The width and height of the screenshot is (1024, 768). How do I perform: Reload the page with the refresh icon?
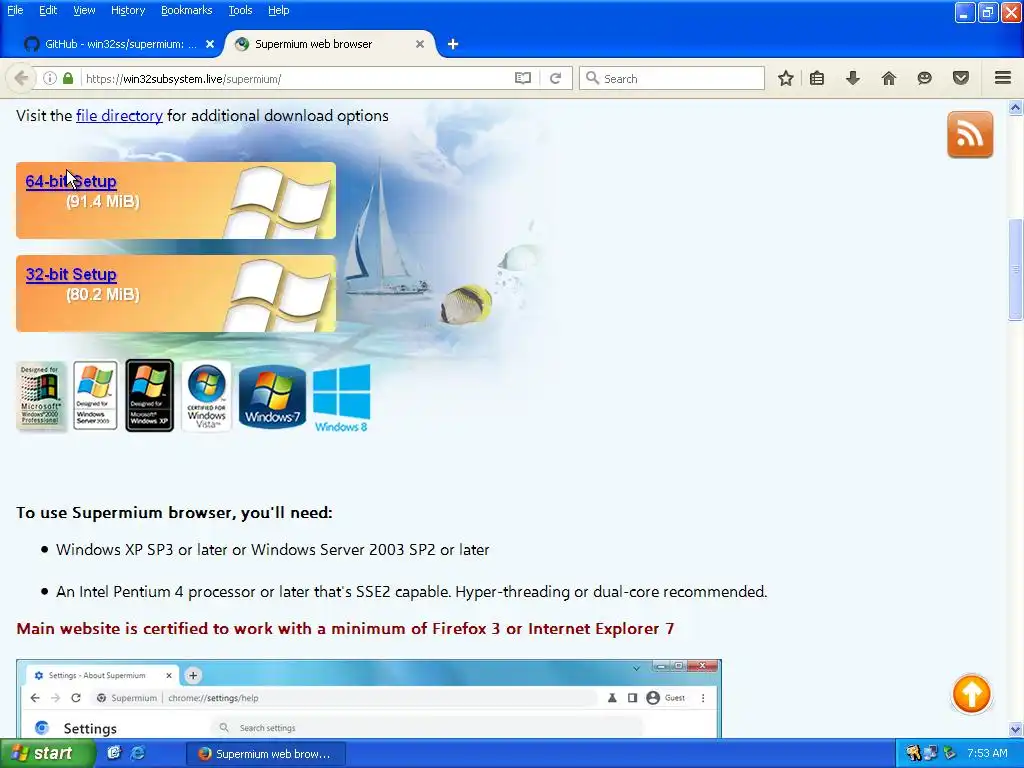[x=556, y=78]
